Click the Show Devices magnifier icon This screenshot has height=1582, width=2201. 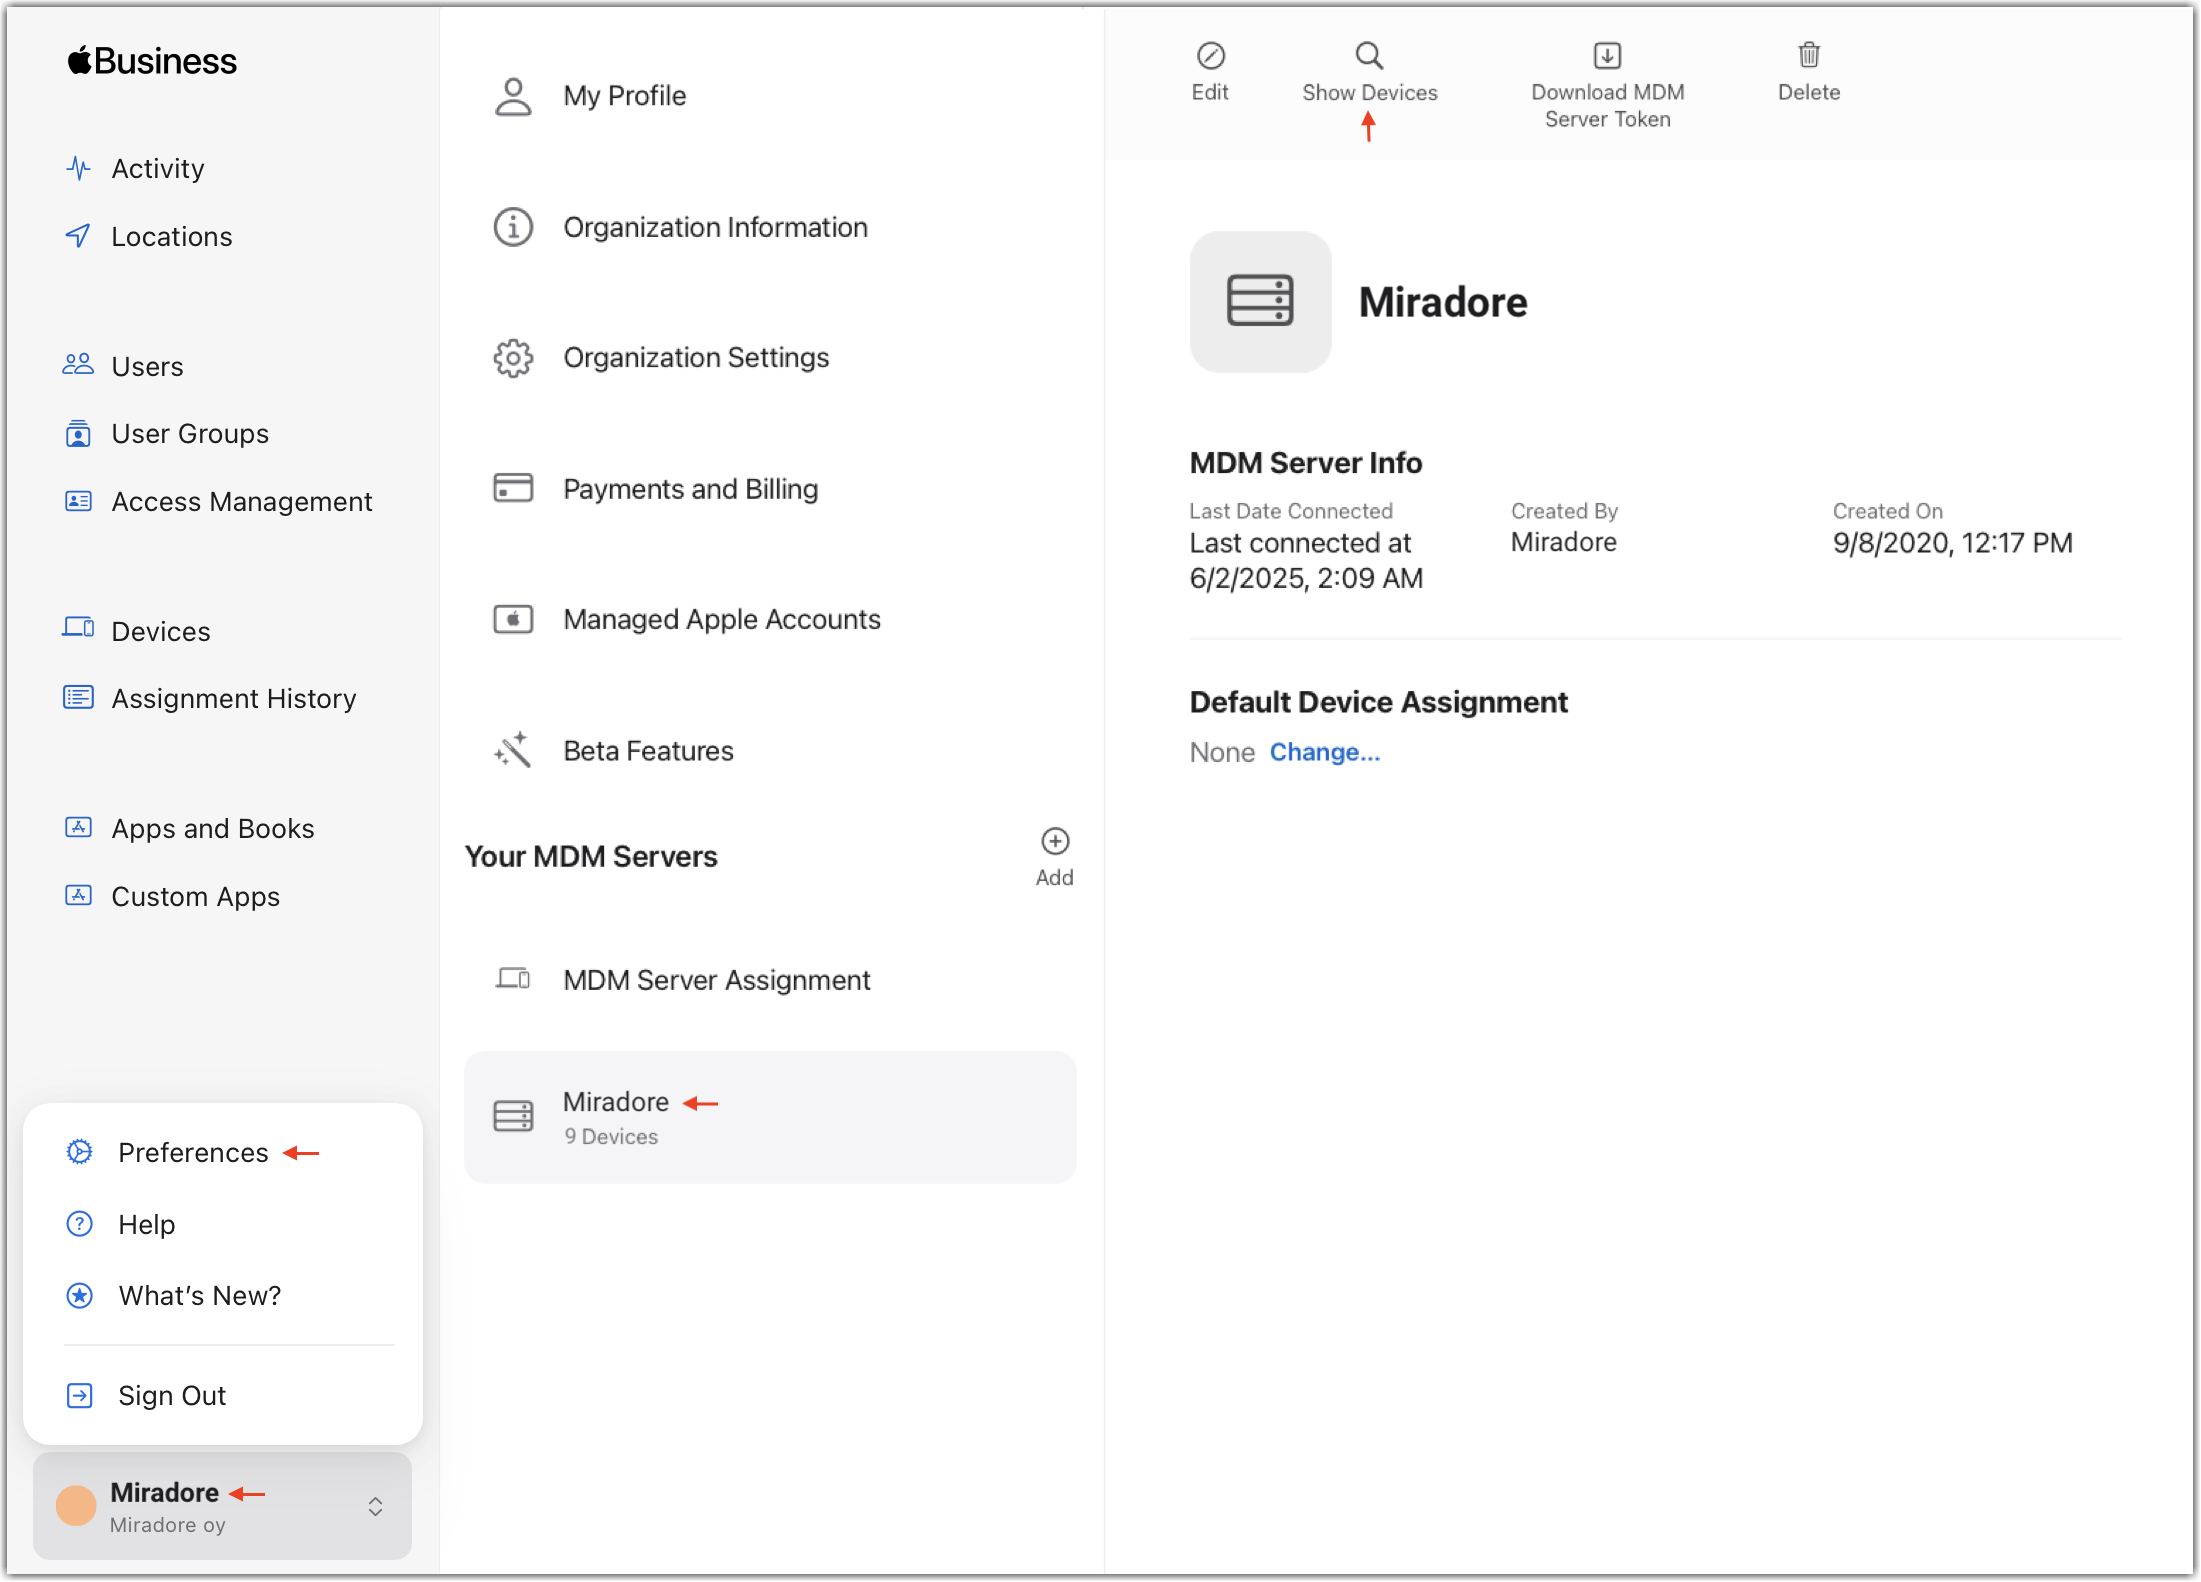click(x=1369, y=55)
